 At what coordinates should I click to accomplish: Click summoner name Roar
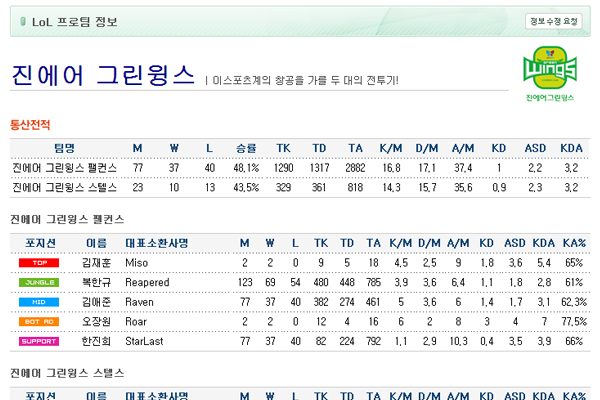136,322
